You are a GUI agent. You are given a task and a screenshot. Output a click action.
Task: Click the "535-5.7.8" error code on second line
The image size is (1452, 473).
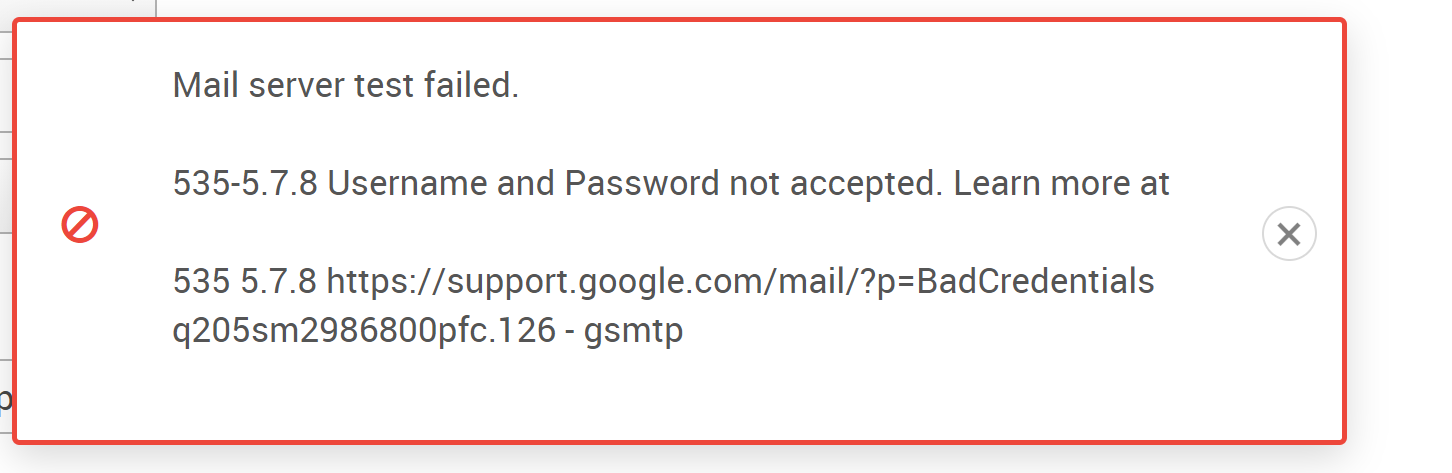click(x=246, y=184)
